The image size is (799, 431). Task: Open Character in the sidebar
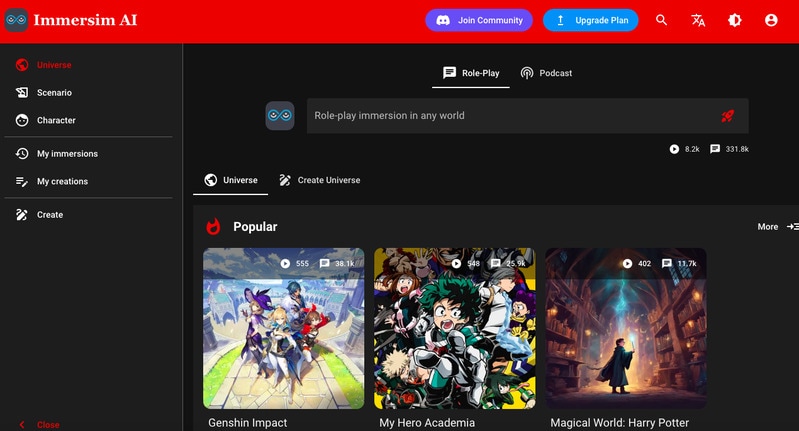(56, 121)
